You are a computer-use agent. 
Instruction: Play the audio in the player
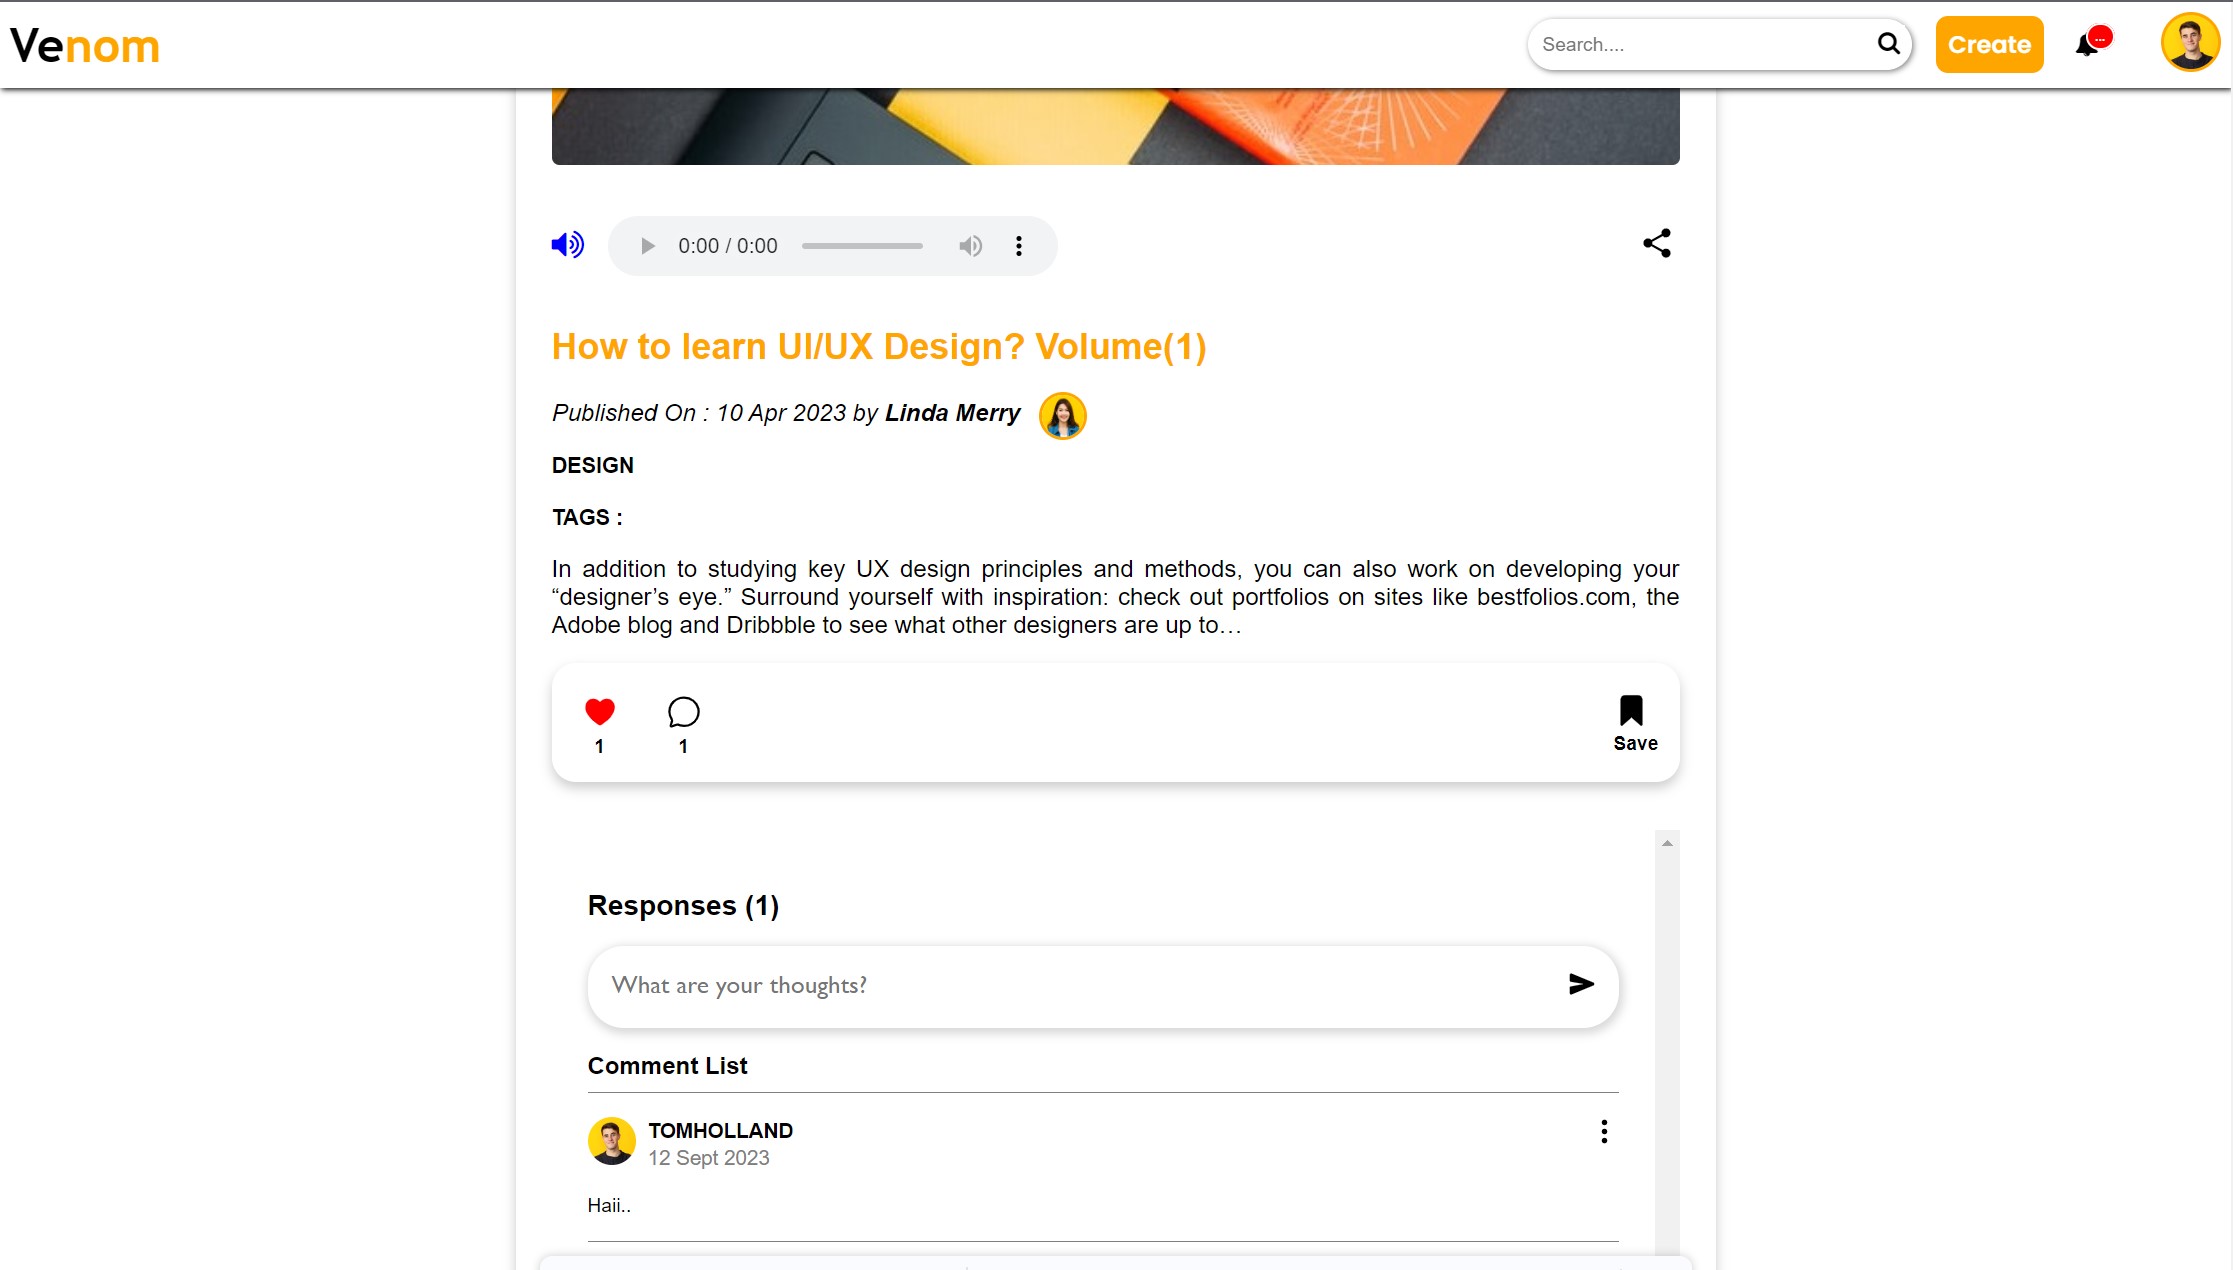pos(647,246)
